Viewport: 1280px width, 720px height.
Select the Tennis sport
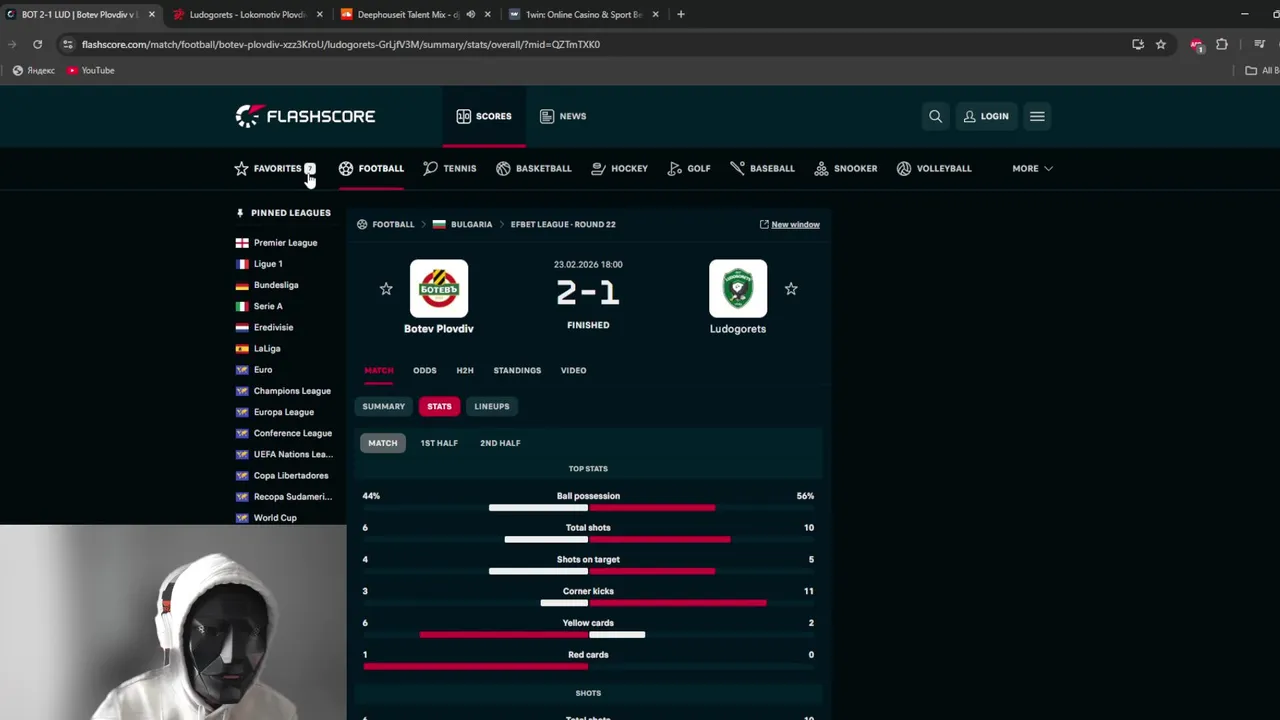pos(449,168)
